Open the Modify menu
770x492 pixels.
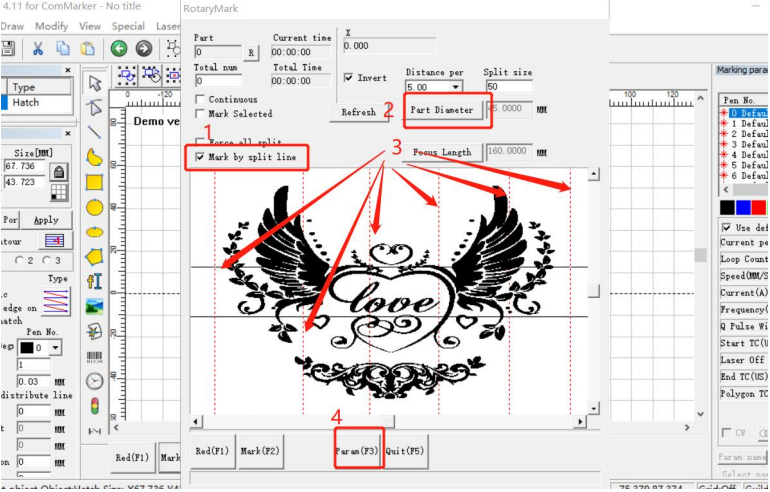pyautogui.click(x=52, y=26)
